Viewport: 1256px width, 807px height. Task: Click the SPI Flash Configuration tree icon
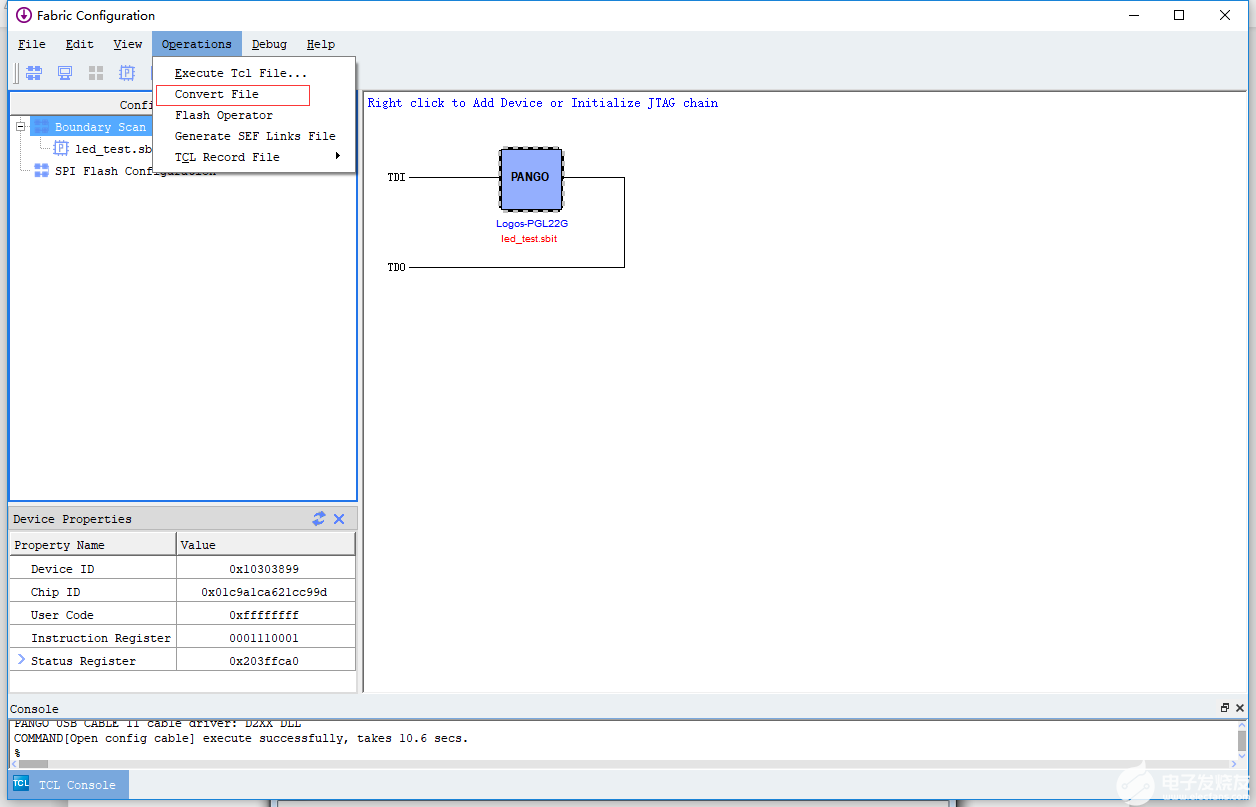pyautogui.click(x=41, y=171)
